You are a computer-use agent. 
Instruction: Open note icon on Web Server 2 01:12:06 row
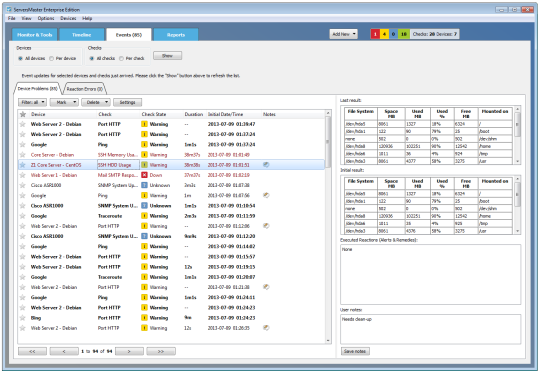click(x=266, y=226)
